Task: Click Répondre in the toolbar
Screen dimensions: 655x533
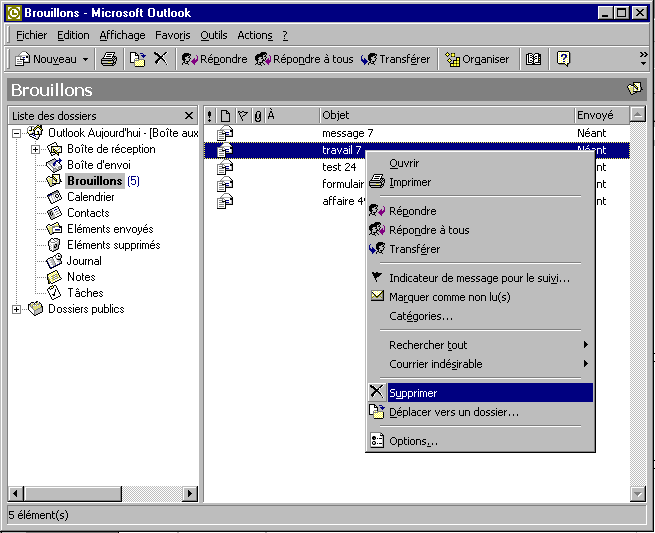Action: point(214,59)
